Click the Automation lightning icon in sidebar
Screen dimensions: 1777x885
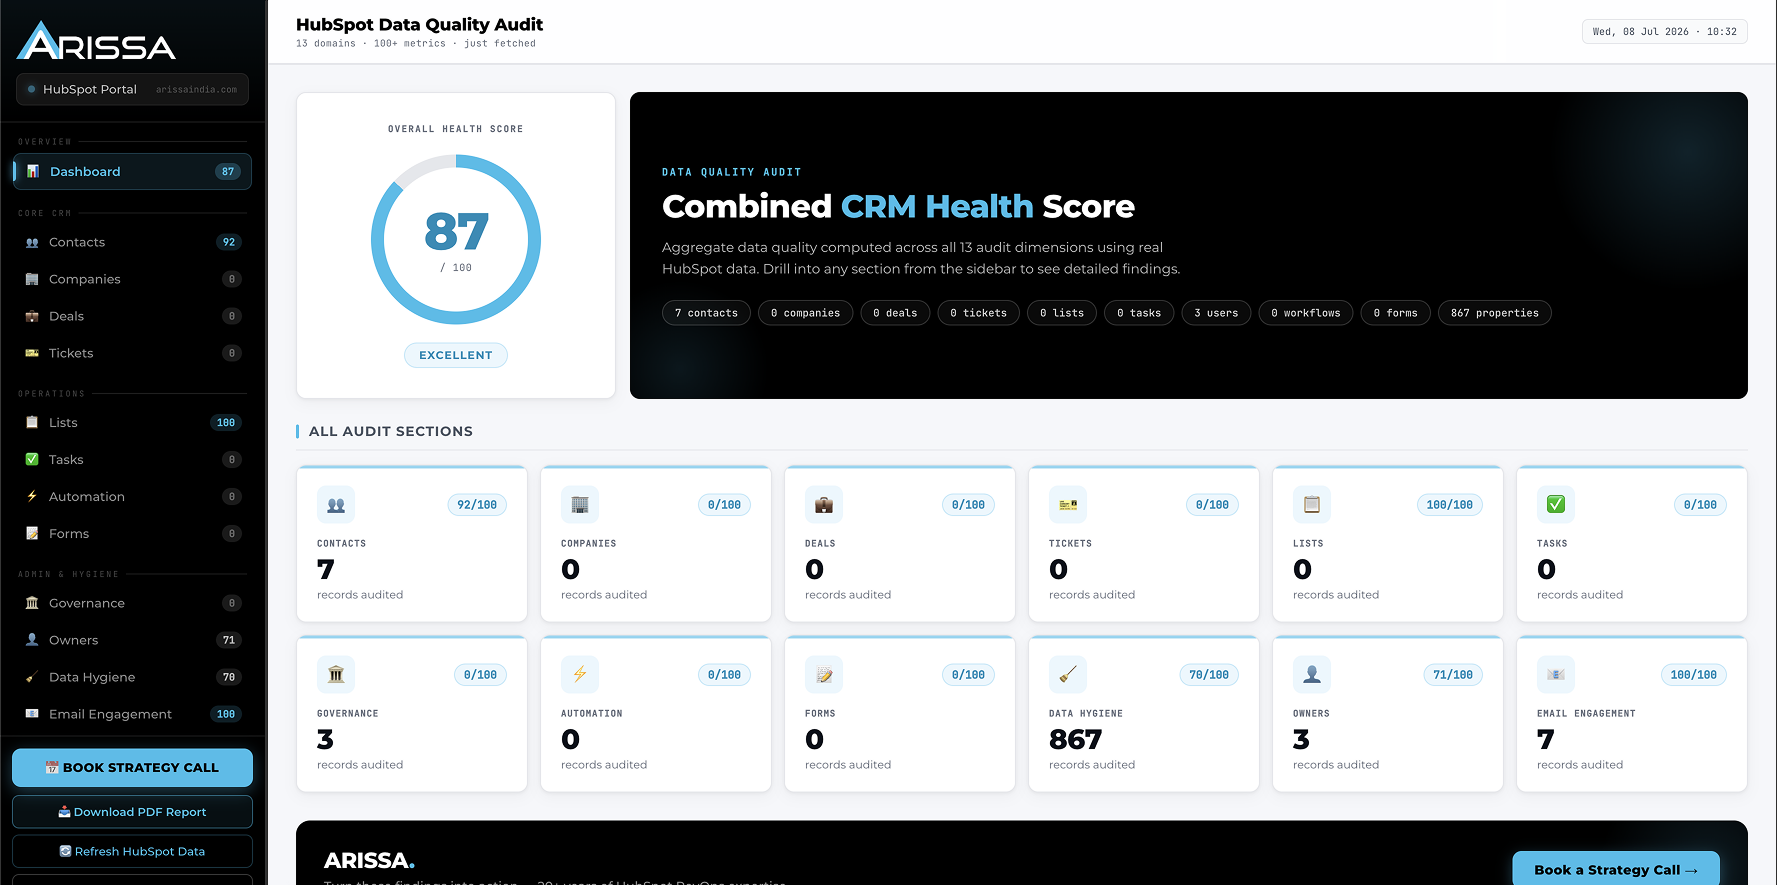click(32, 496)
